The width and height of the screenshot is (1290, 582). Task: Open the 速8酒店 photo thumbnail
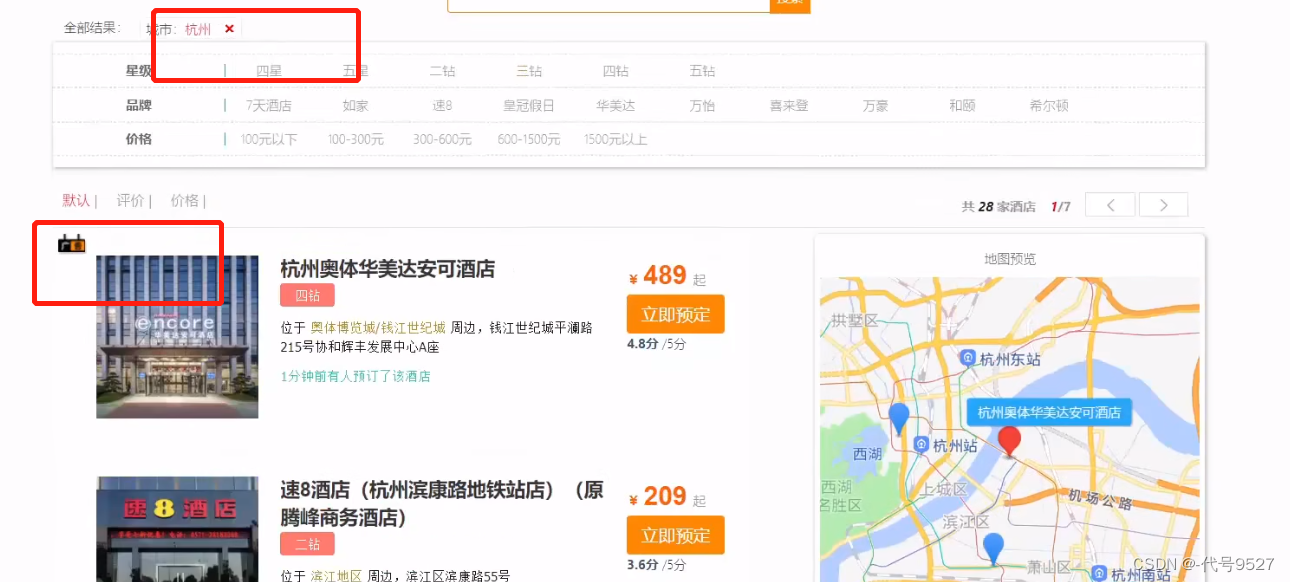tap(177, 529)
